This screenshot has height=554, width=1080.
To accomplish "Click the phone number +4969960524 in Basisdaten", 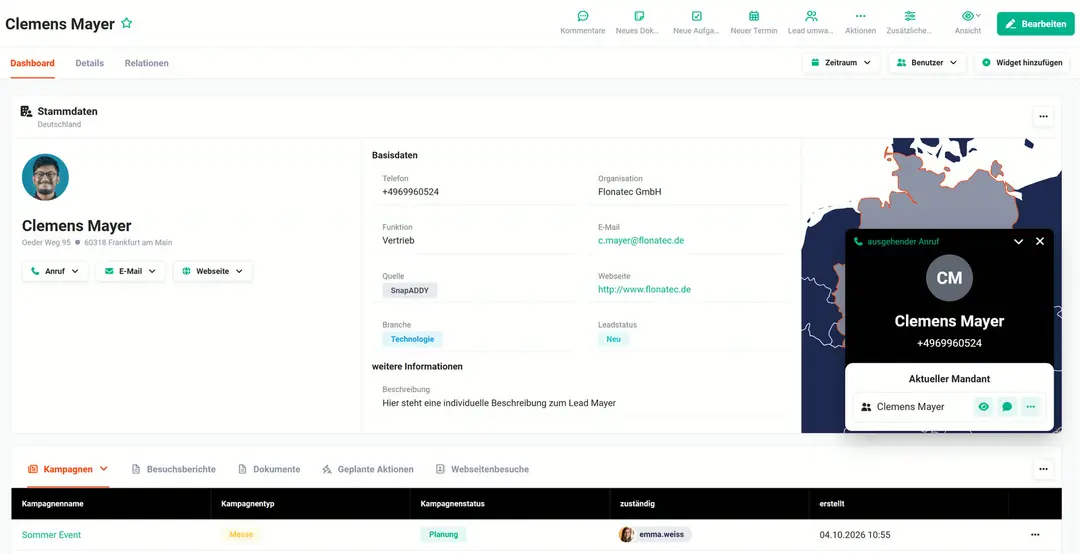I will coord(411,192).
